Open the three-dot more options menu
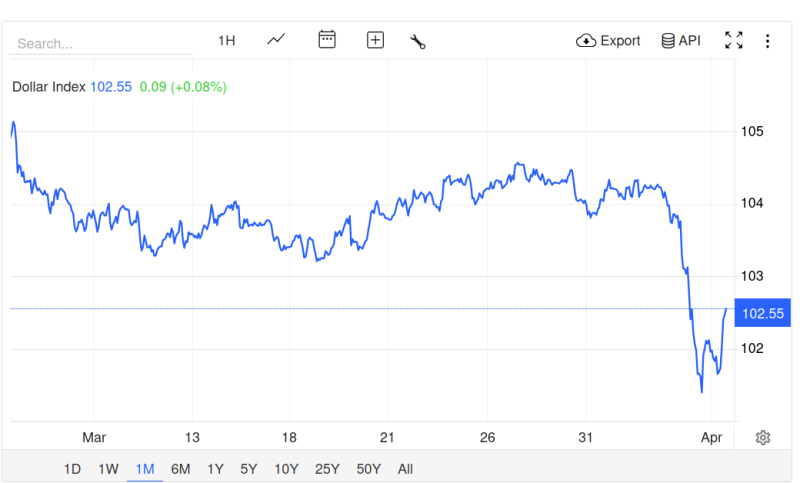This screenshot has height=483, width=800. pyautogui.click(x=767, y=41)
